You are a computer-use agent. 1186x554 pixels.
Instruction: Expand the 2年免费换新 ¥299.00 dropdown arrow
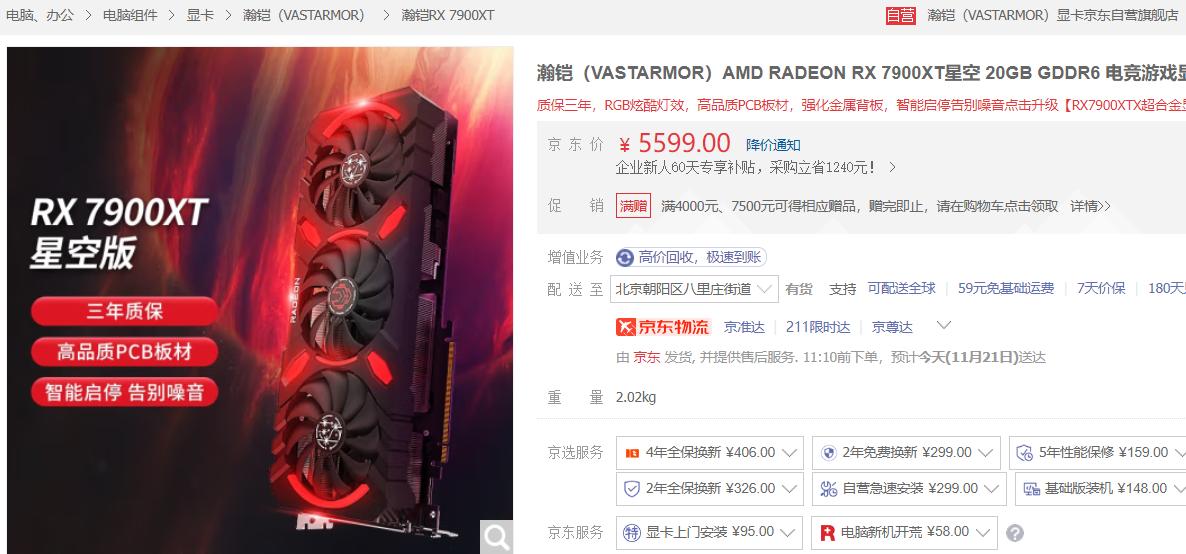click(x=985, y=453)
